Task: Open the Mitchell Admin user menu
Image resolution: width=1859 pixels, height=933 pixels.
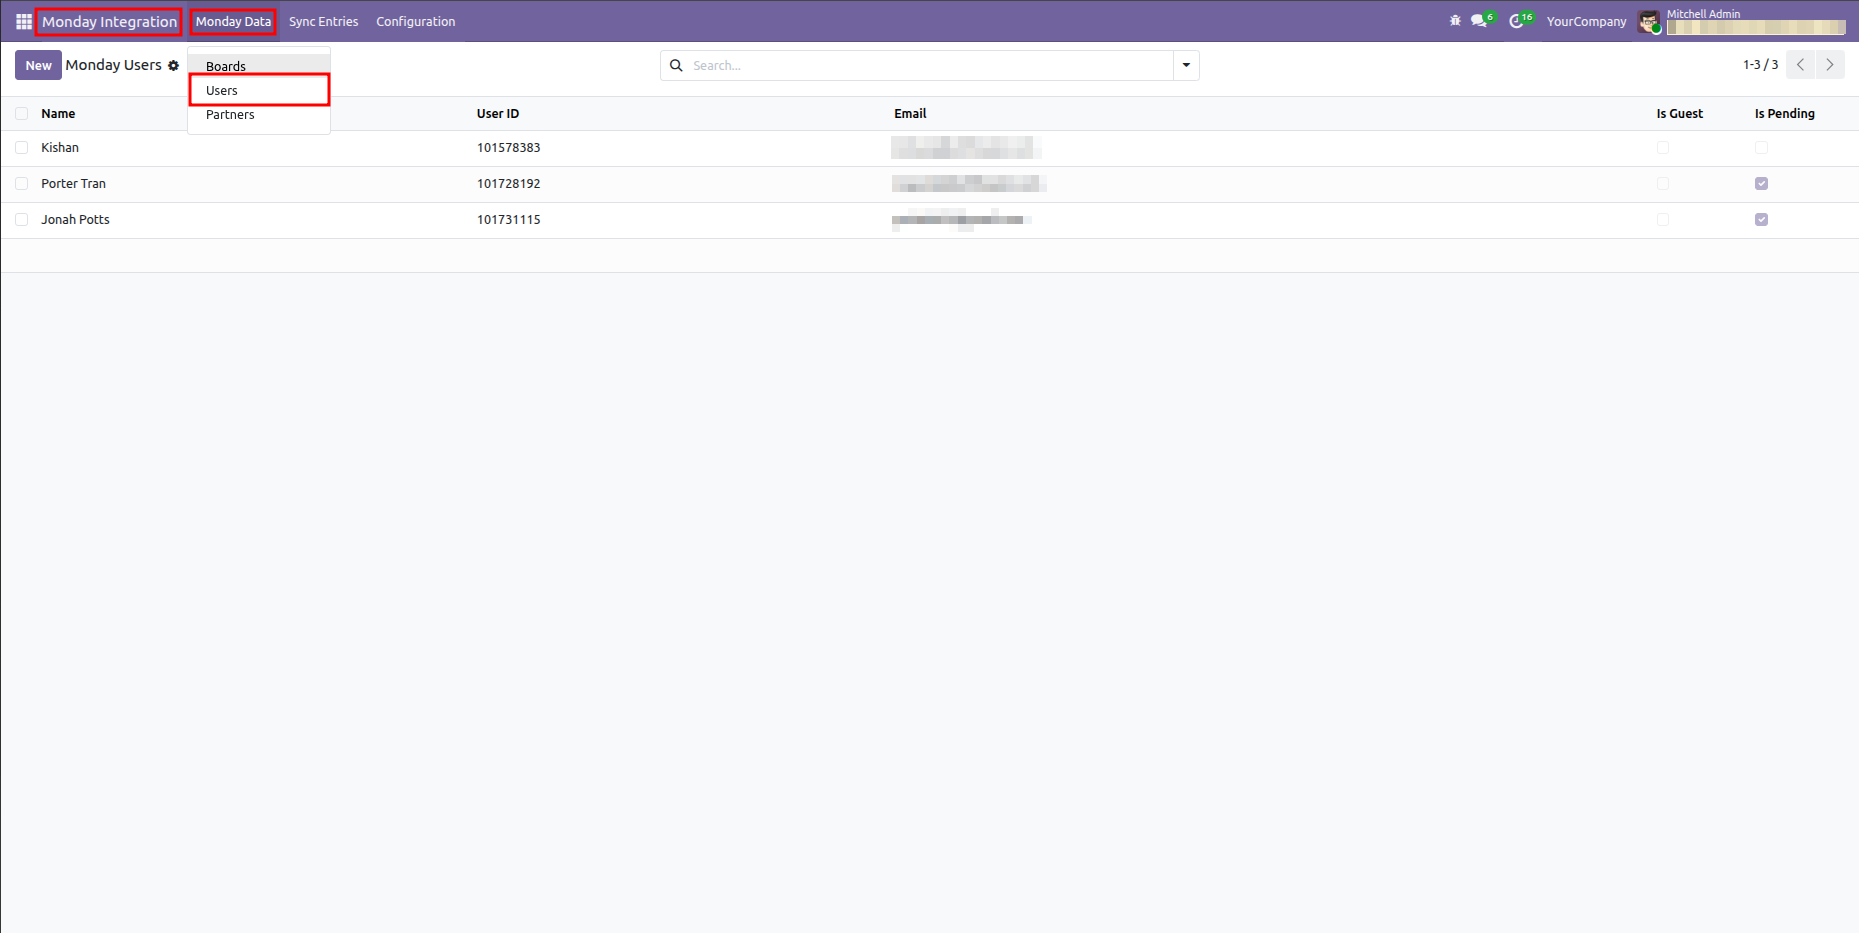Action: [x=1741, y=21]
